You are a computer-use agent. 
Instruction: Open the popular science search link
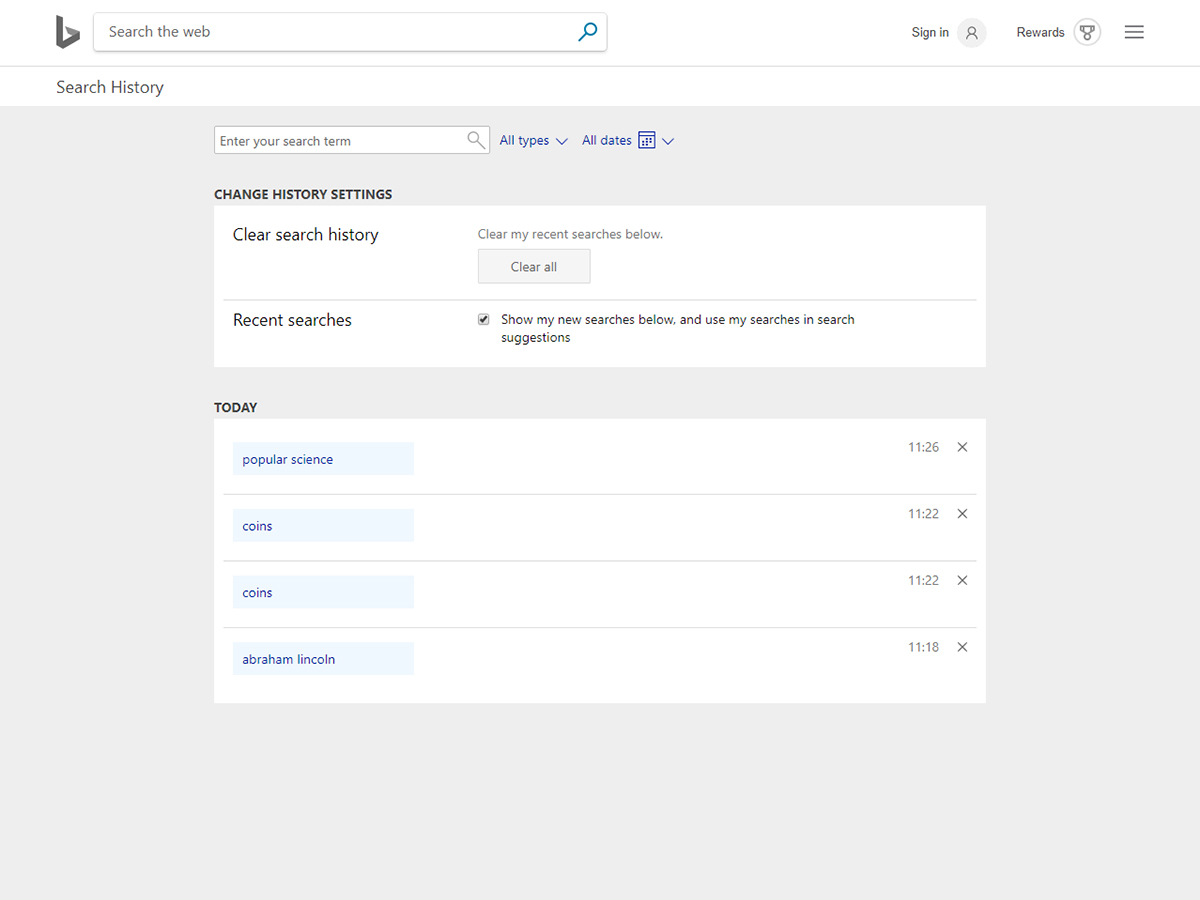(x=288, y=460)
